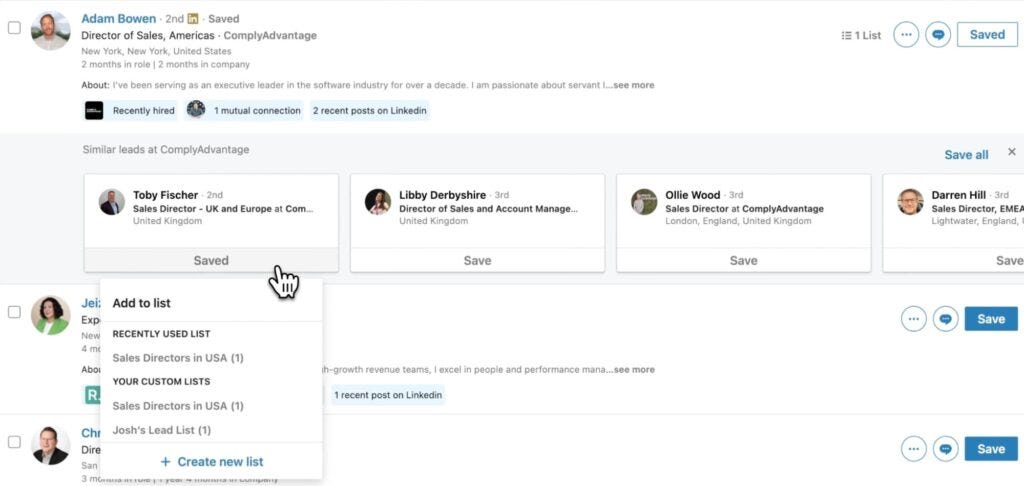Message the second lead via chat icon

pos(946,319)
